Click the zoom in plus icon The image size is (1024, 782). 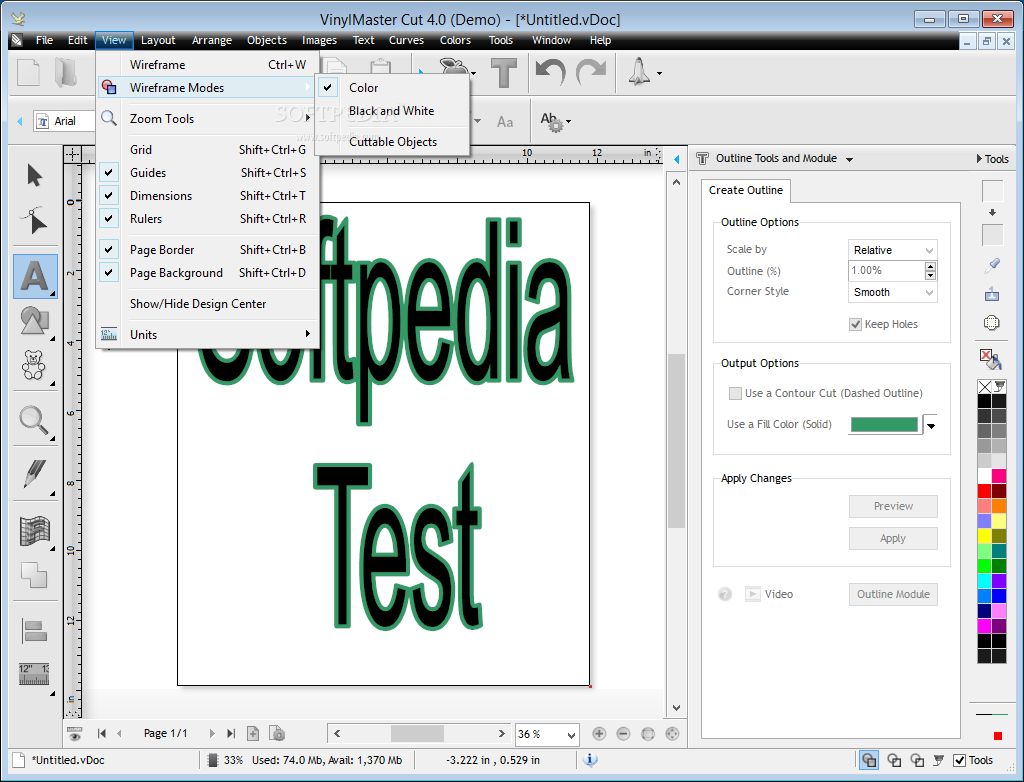599,734
